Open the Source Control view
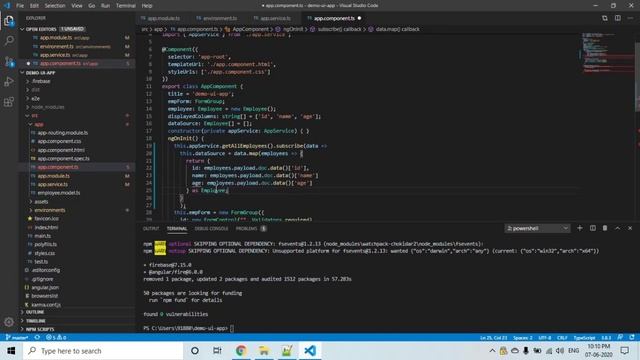The image size is (640, 360). 9,61
